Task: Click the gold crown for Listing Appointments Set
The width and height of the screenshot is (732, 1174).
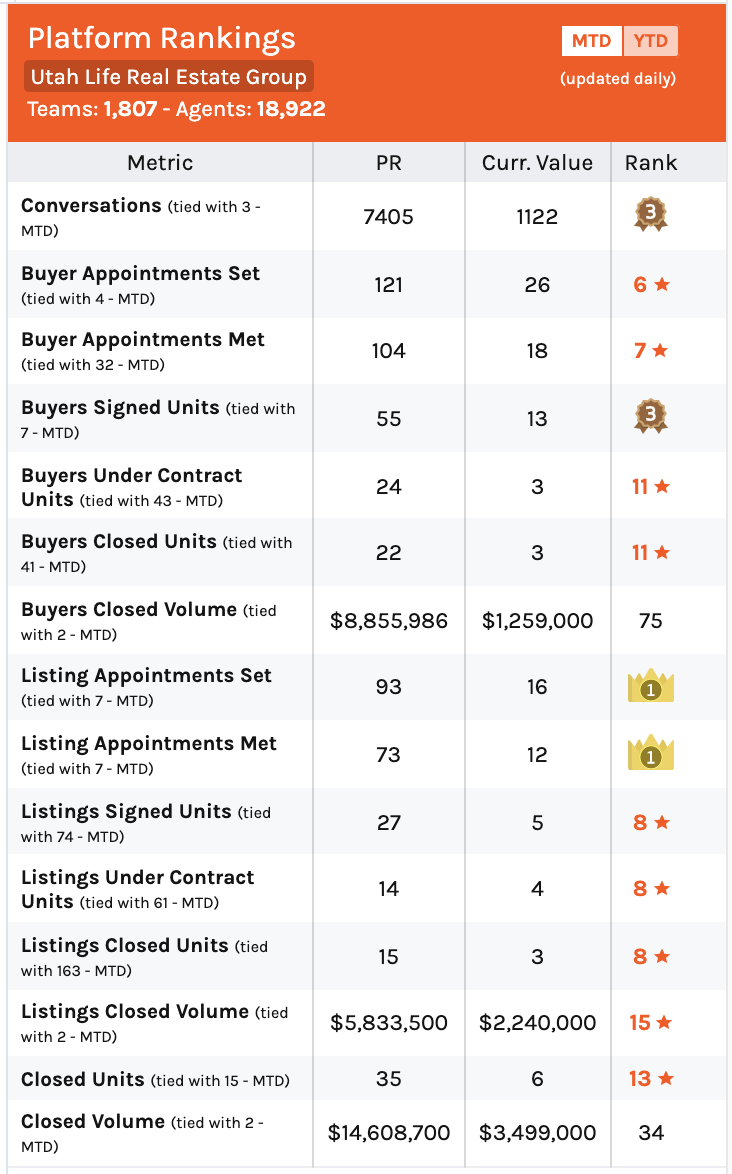Action: 650,685
